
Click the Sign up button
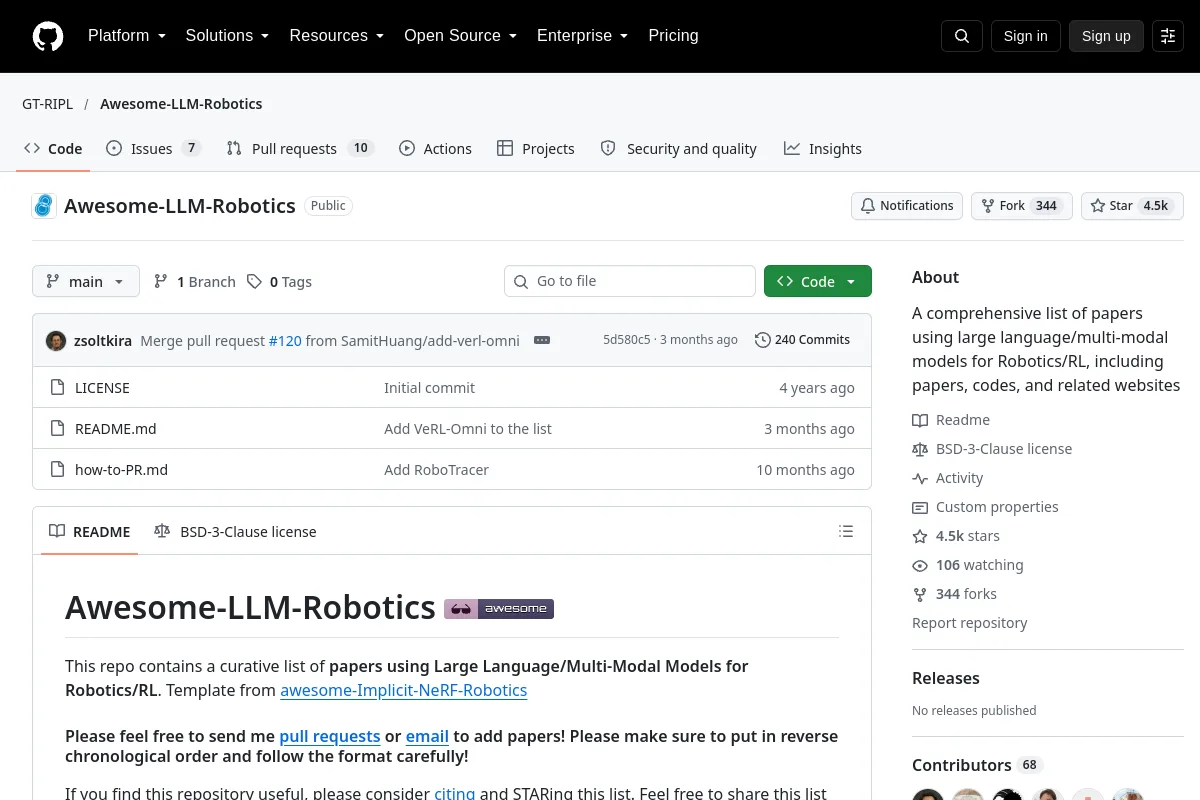click(x=1106, y=36)
